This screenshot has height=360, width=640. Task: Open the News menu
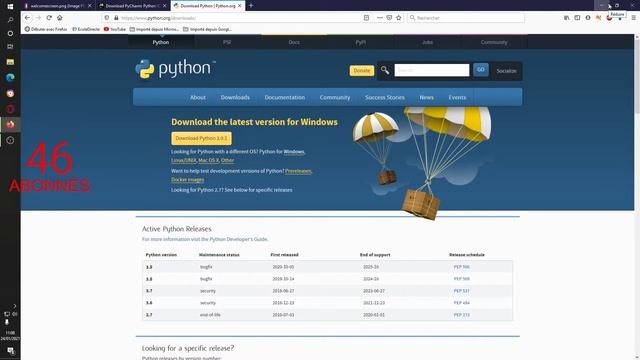[x=427, y=97]
